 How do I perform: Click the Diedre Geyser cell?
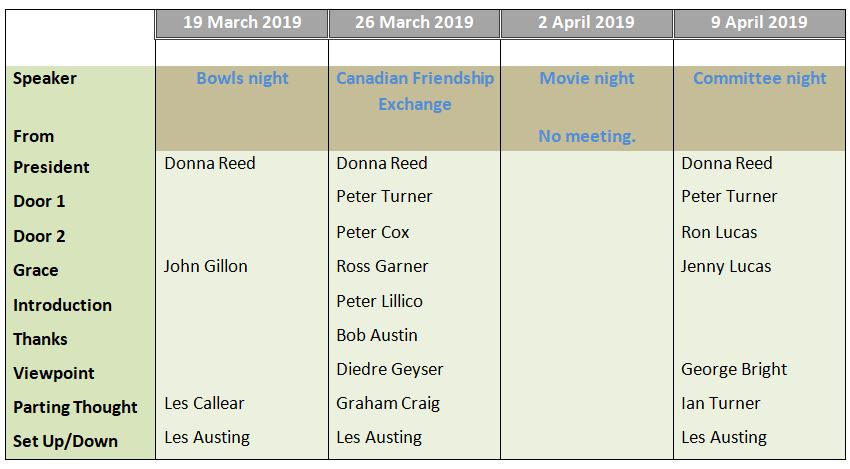pyautogui.click(x=390, y=369)
